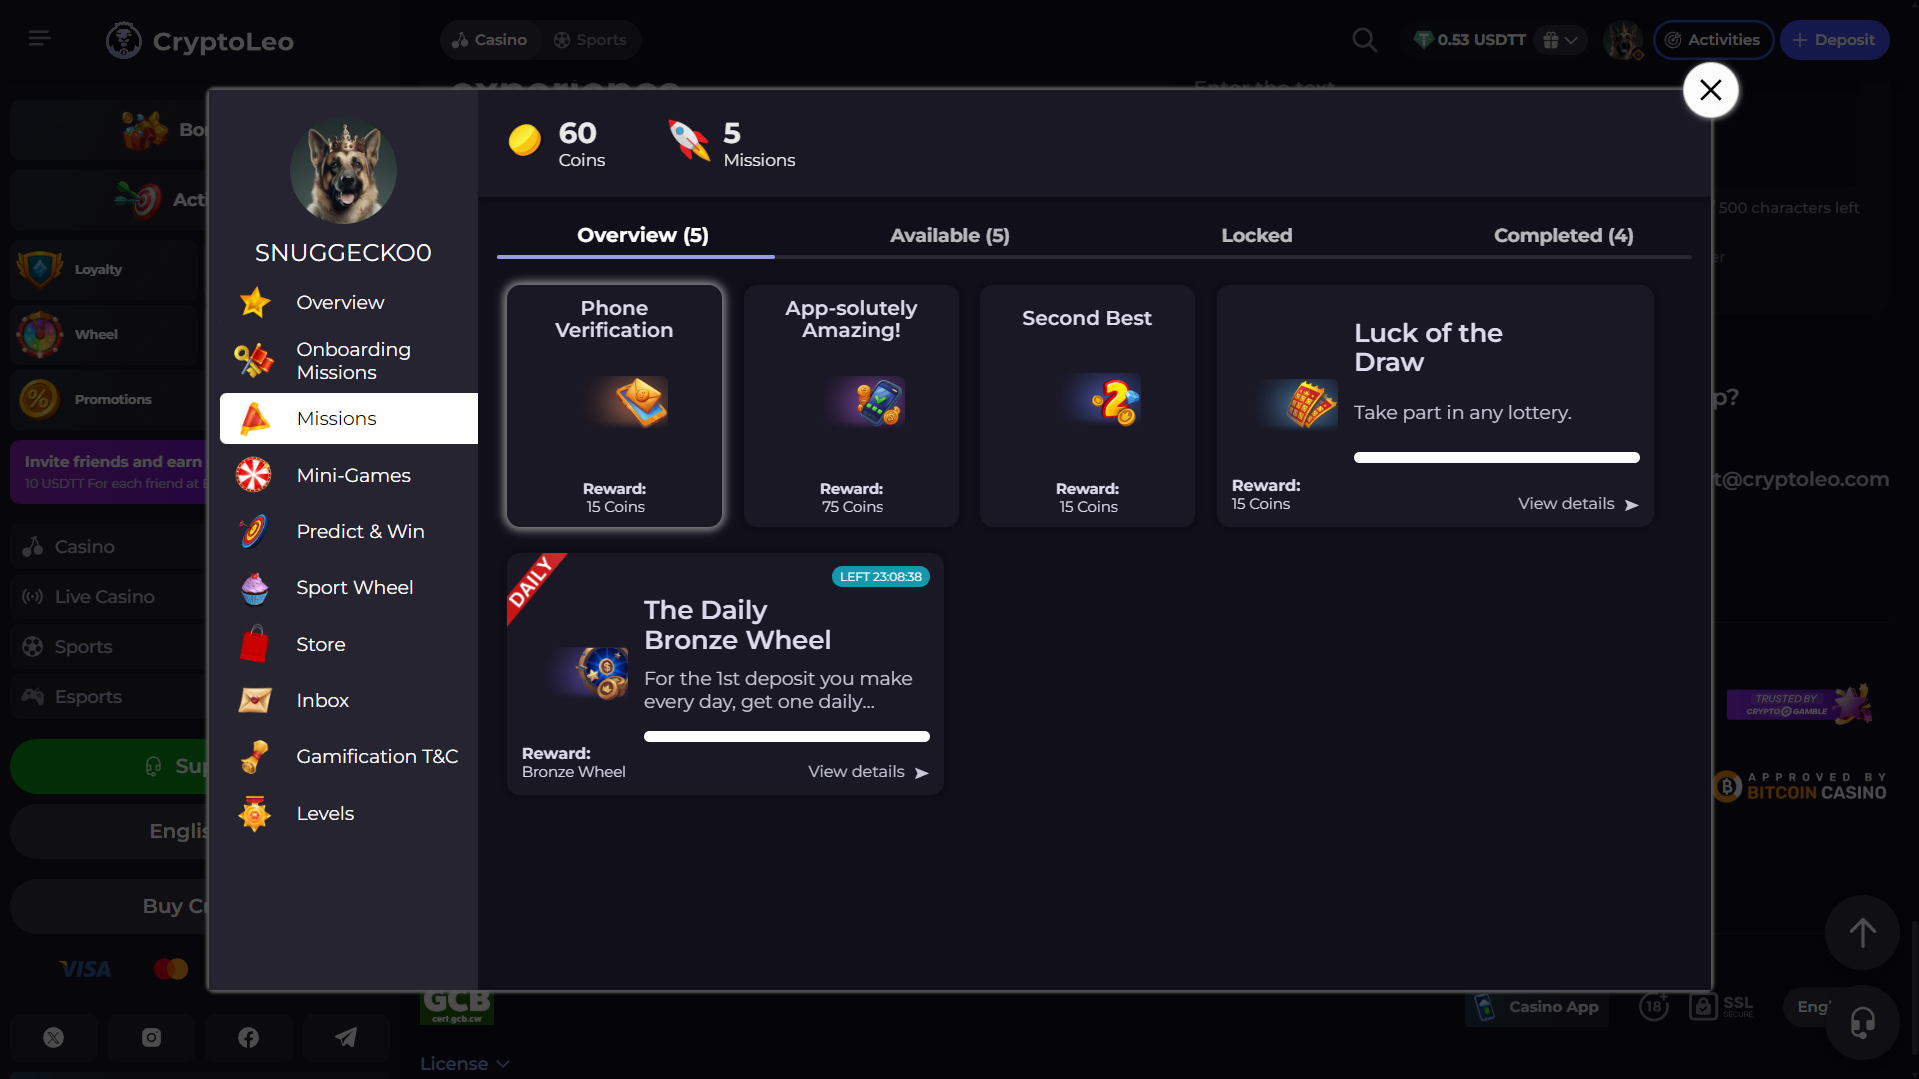Click the Casino App button

click(x=1538, y=1007)
